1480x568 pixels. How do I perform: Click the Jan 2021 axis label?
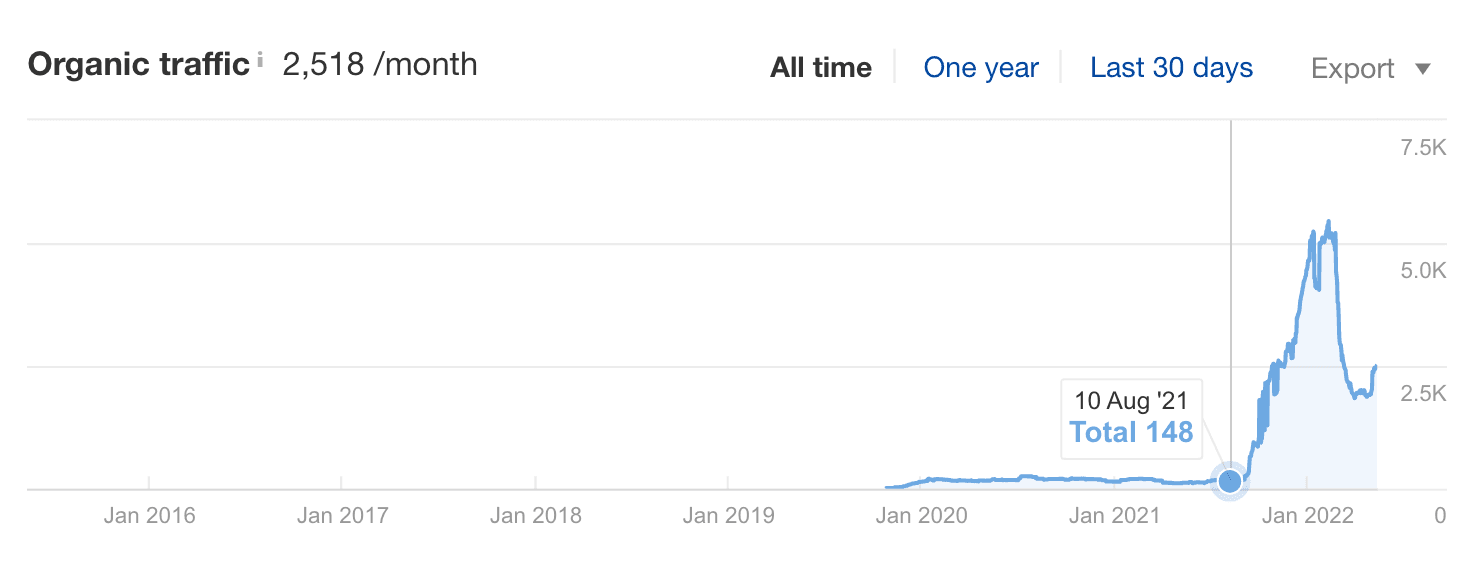coord(1114,516)
